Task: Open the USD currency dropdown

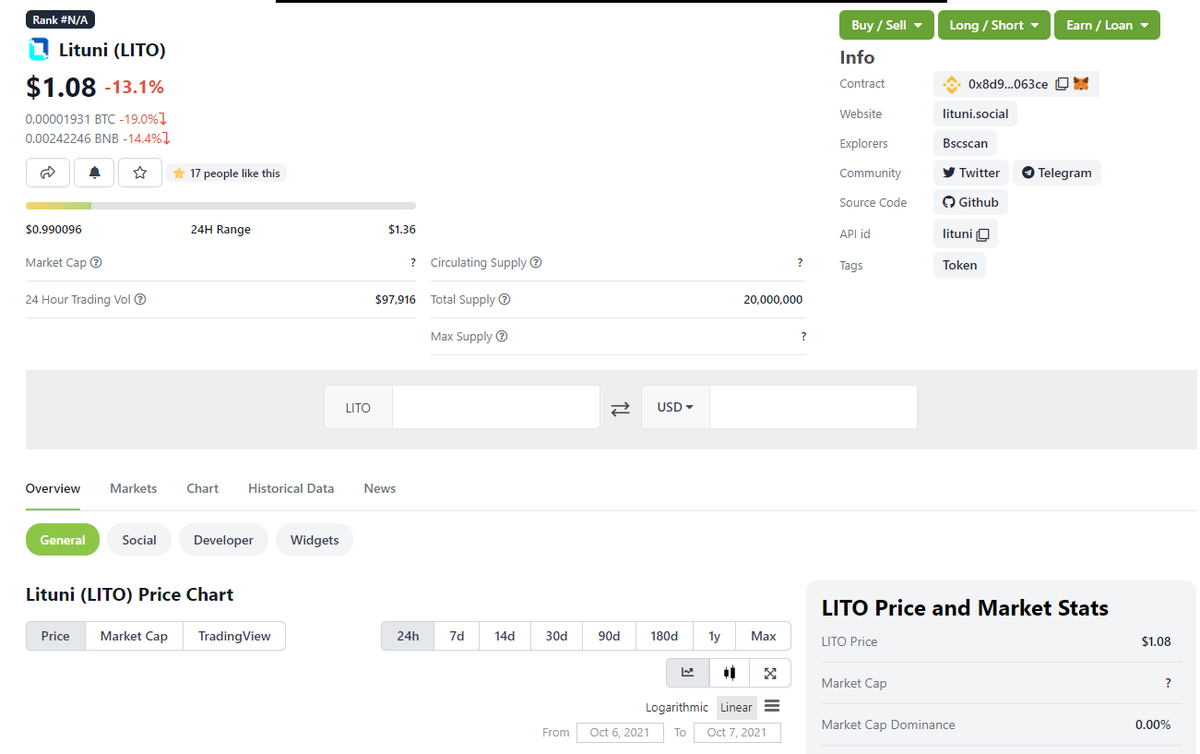Action: (x=675, y=407)
